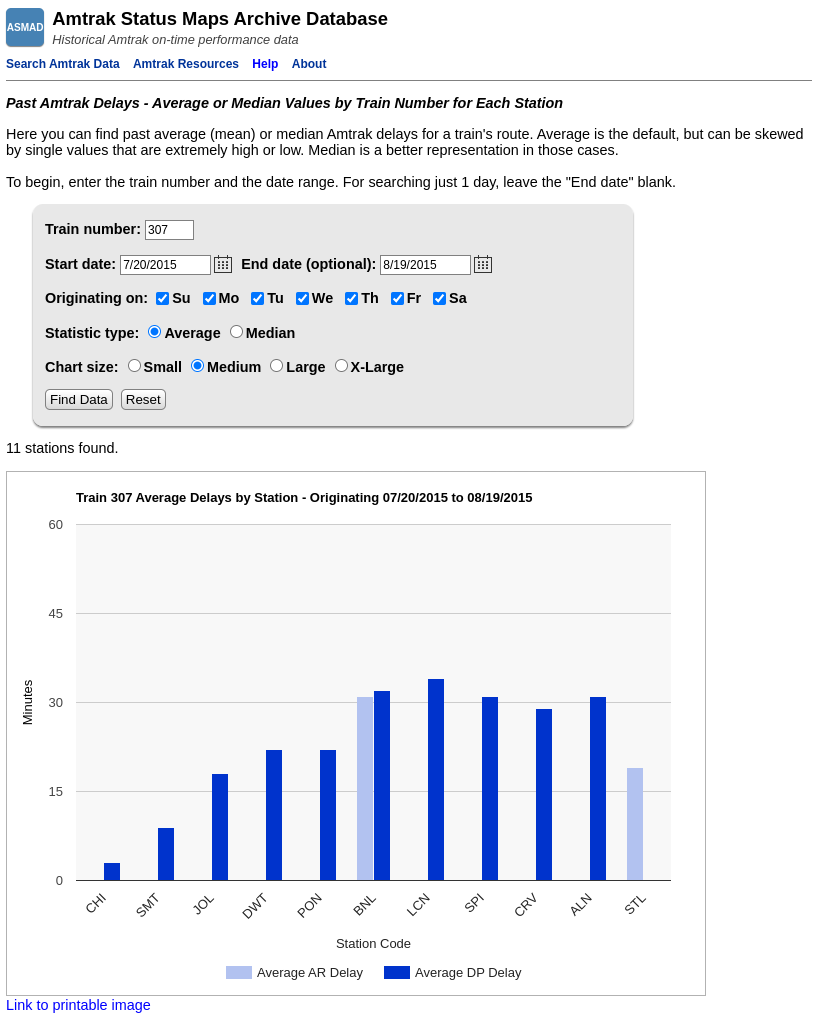The height and width of the screenshot is (1025, 819).
Task: Uncheck the Fr originating day checkbox
Action: tap(397, 299)
